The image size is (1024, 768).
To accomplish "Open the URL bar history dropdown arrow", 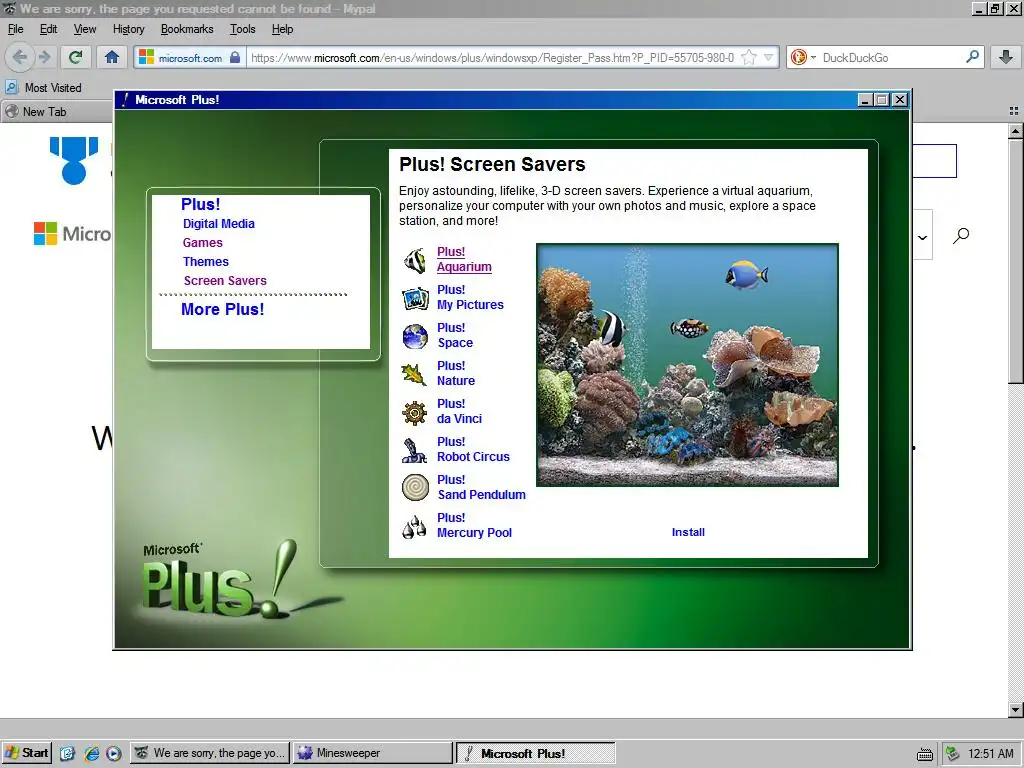I will pos(769,57).
